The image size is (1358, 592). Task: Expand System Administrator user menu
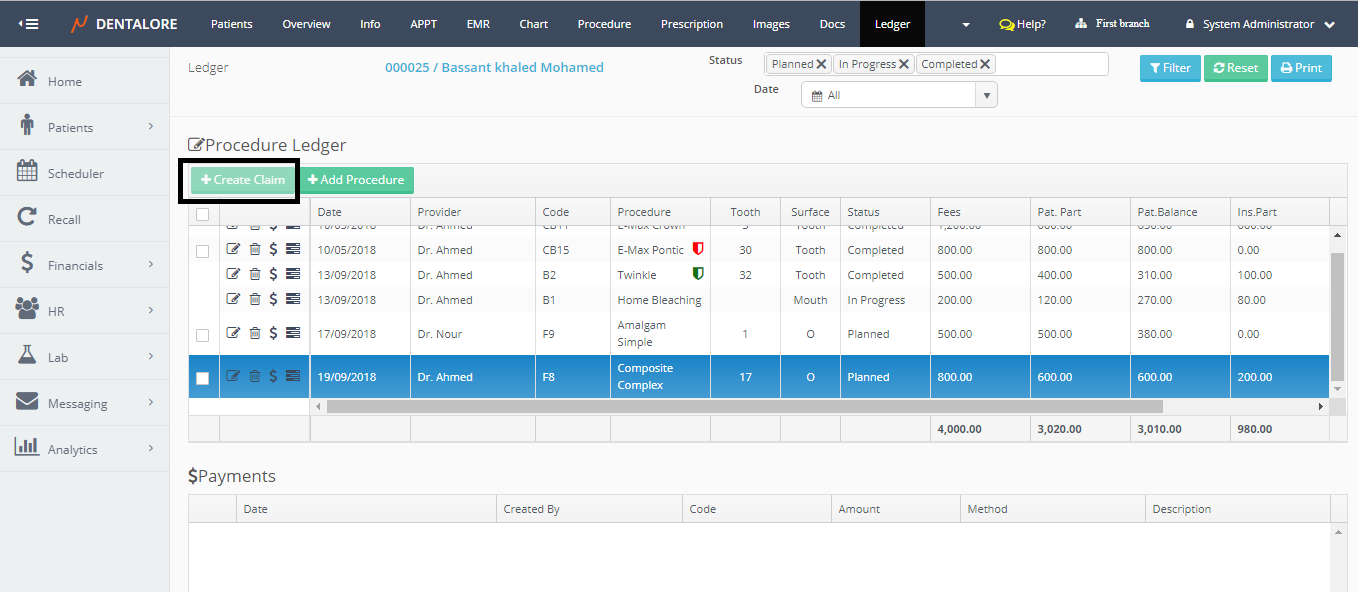(x=1328, y=24)
